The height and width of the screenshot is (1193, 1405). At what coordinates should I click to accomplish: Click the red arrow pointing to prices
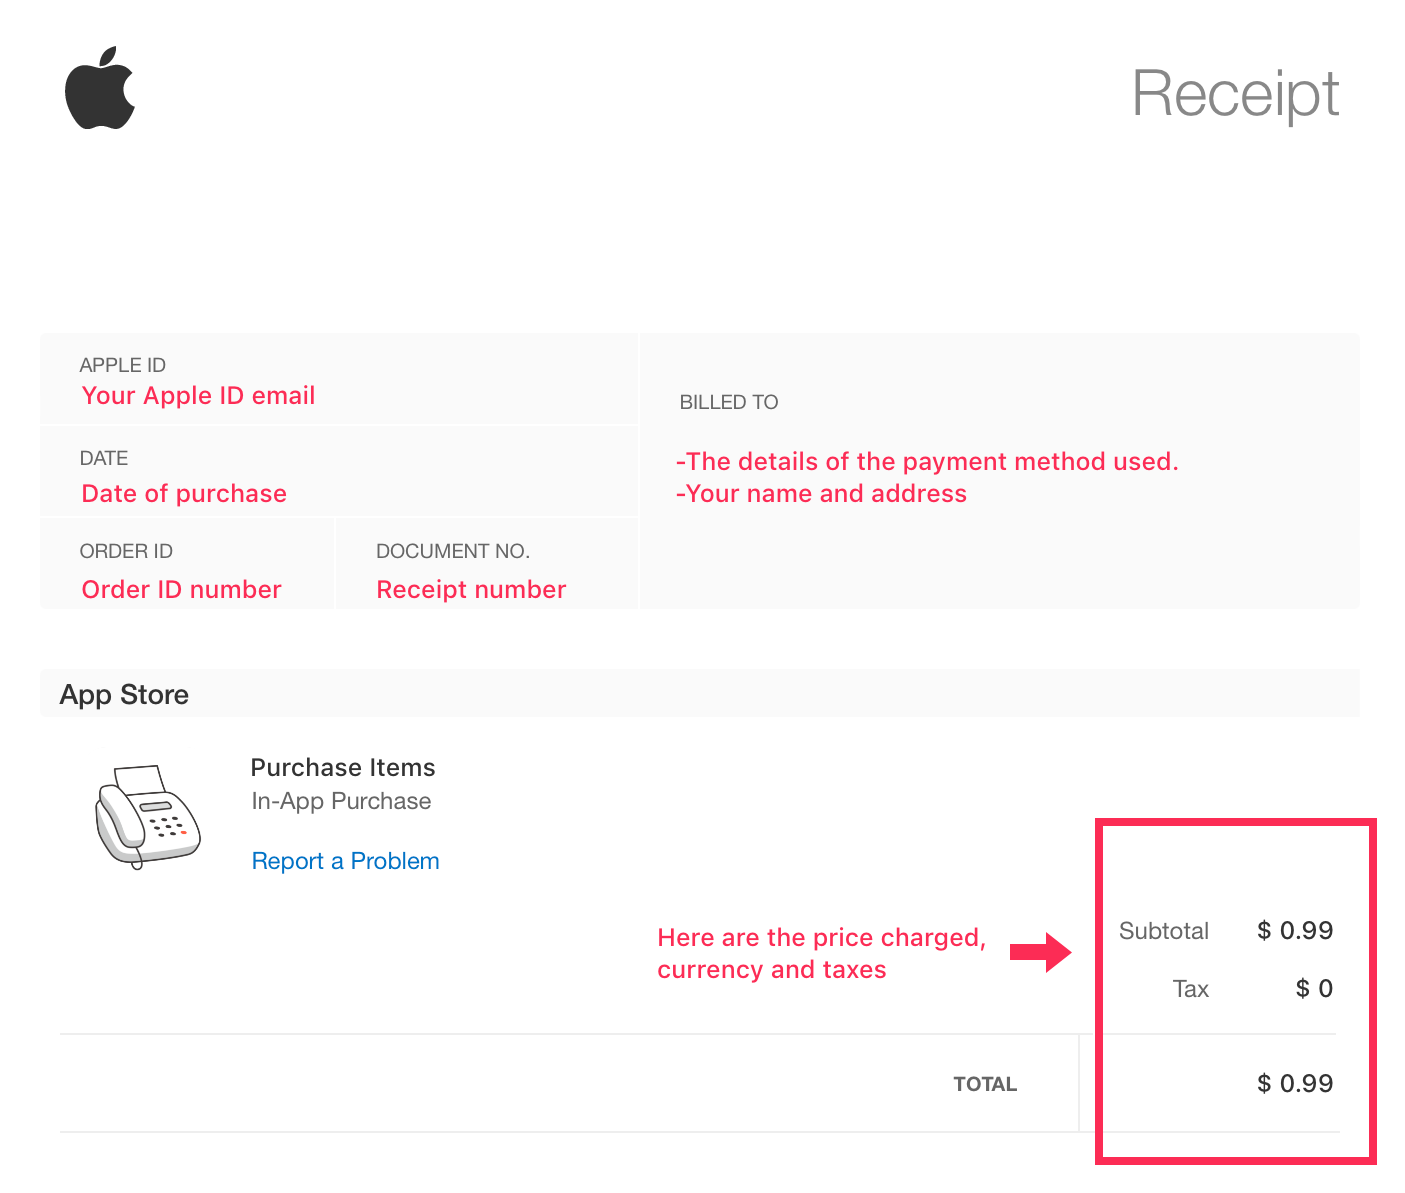point(1040,952)
